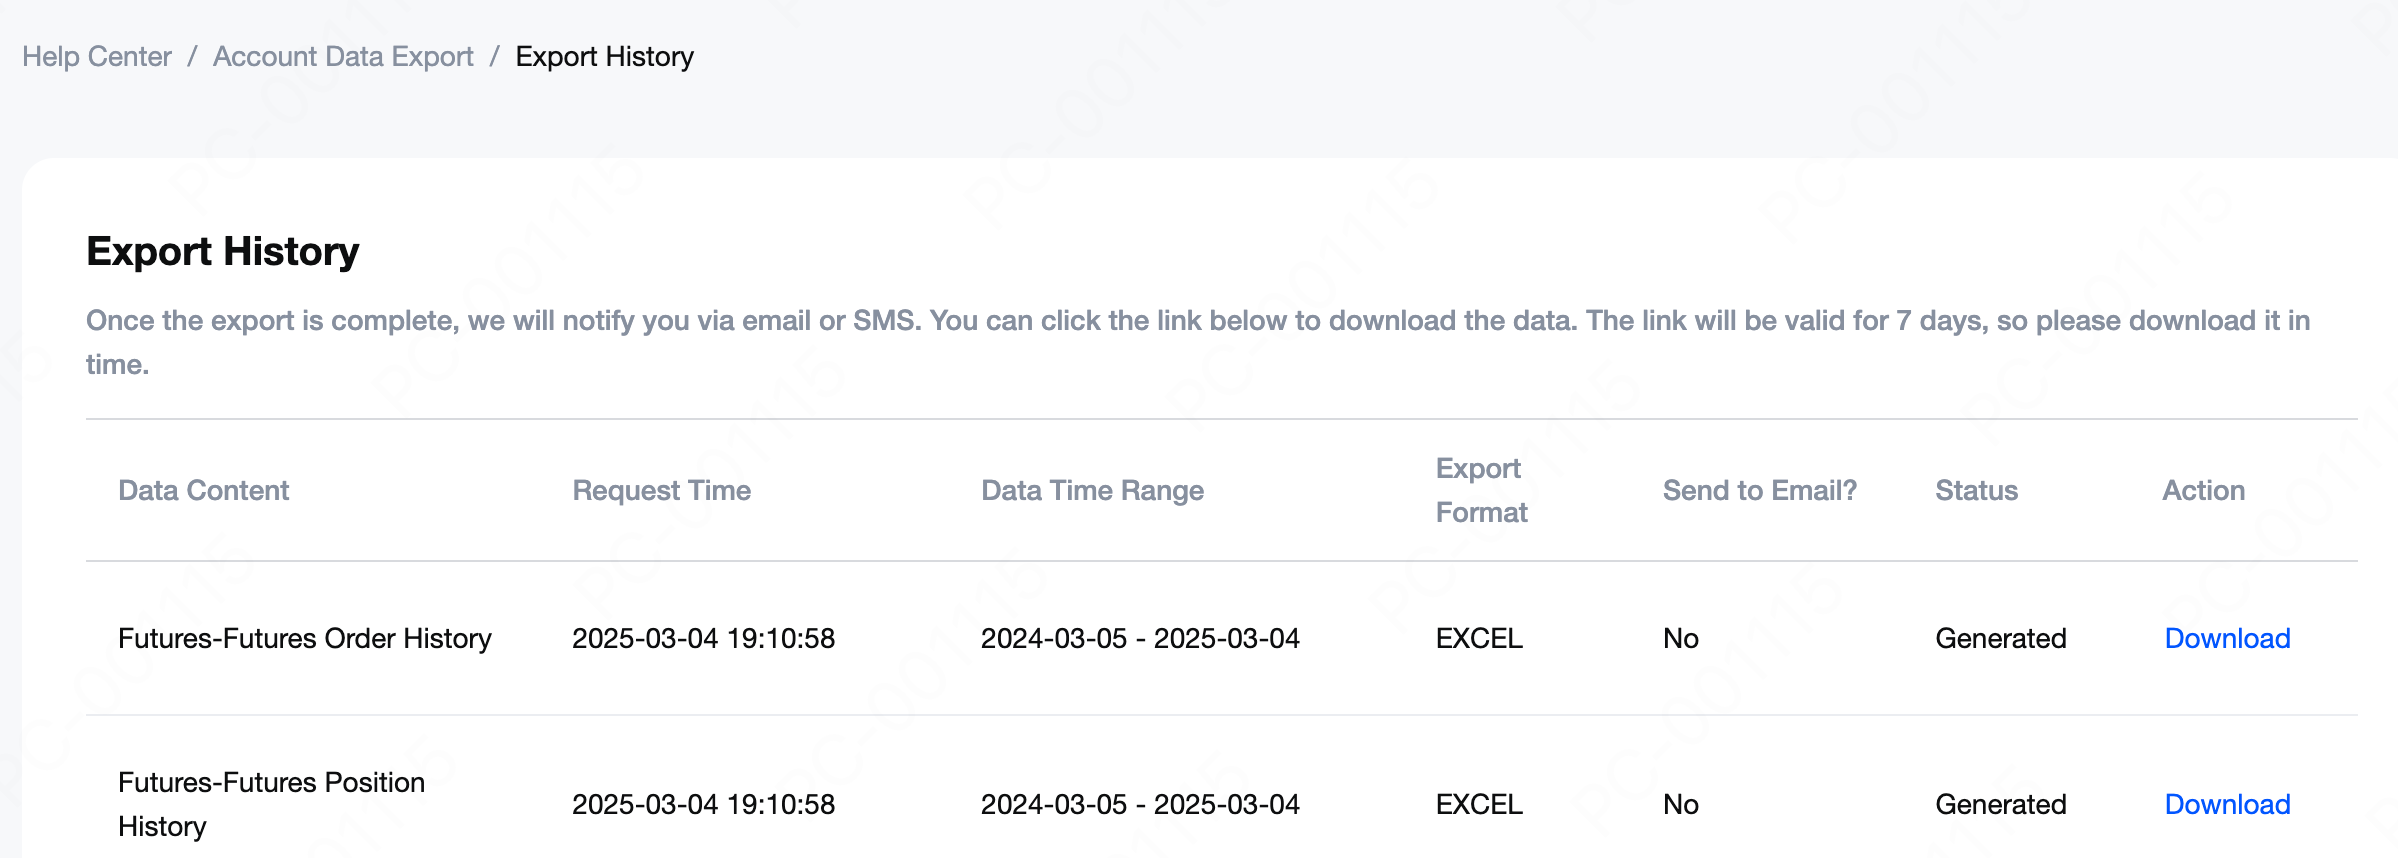Image resolution: width=2398 pixels, height=858 pixels.
Task: Click the Send to Email? column header
Action: (1759, 490)
